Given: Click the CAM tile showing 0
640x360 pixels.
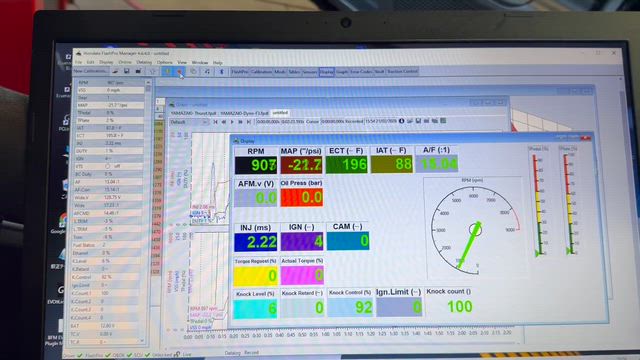Looking at the screenshot, I should (x=348, y=241).
